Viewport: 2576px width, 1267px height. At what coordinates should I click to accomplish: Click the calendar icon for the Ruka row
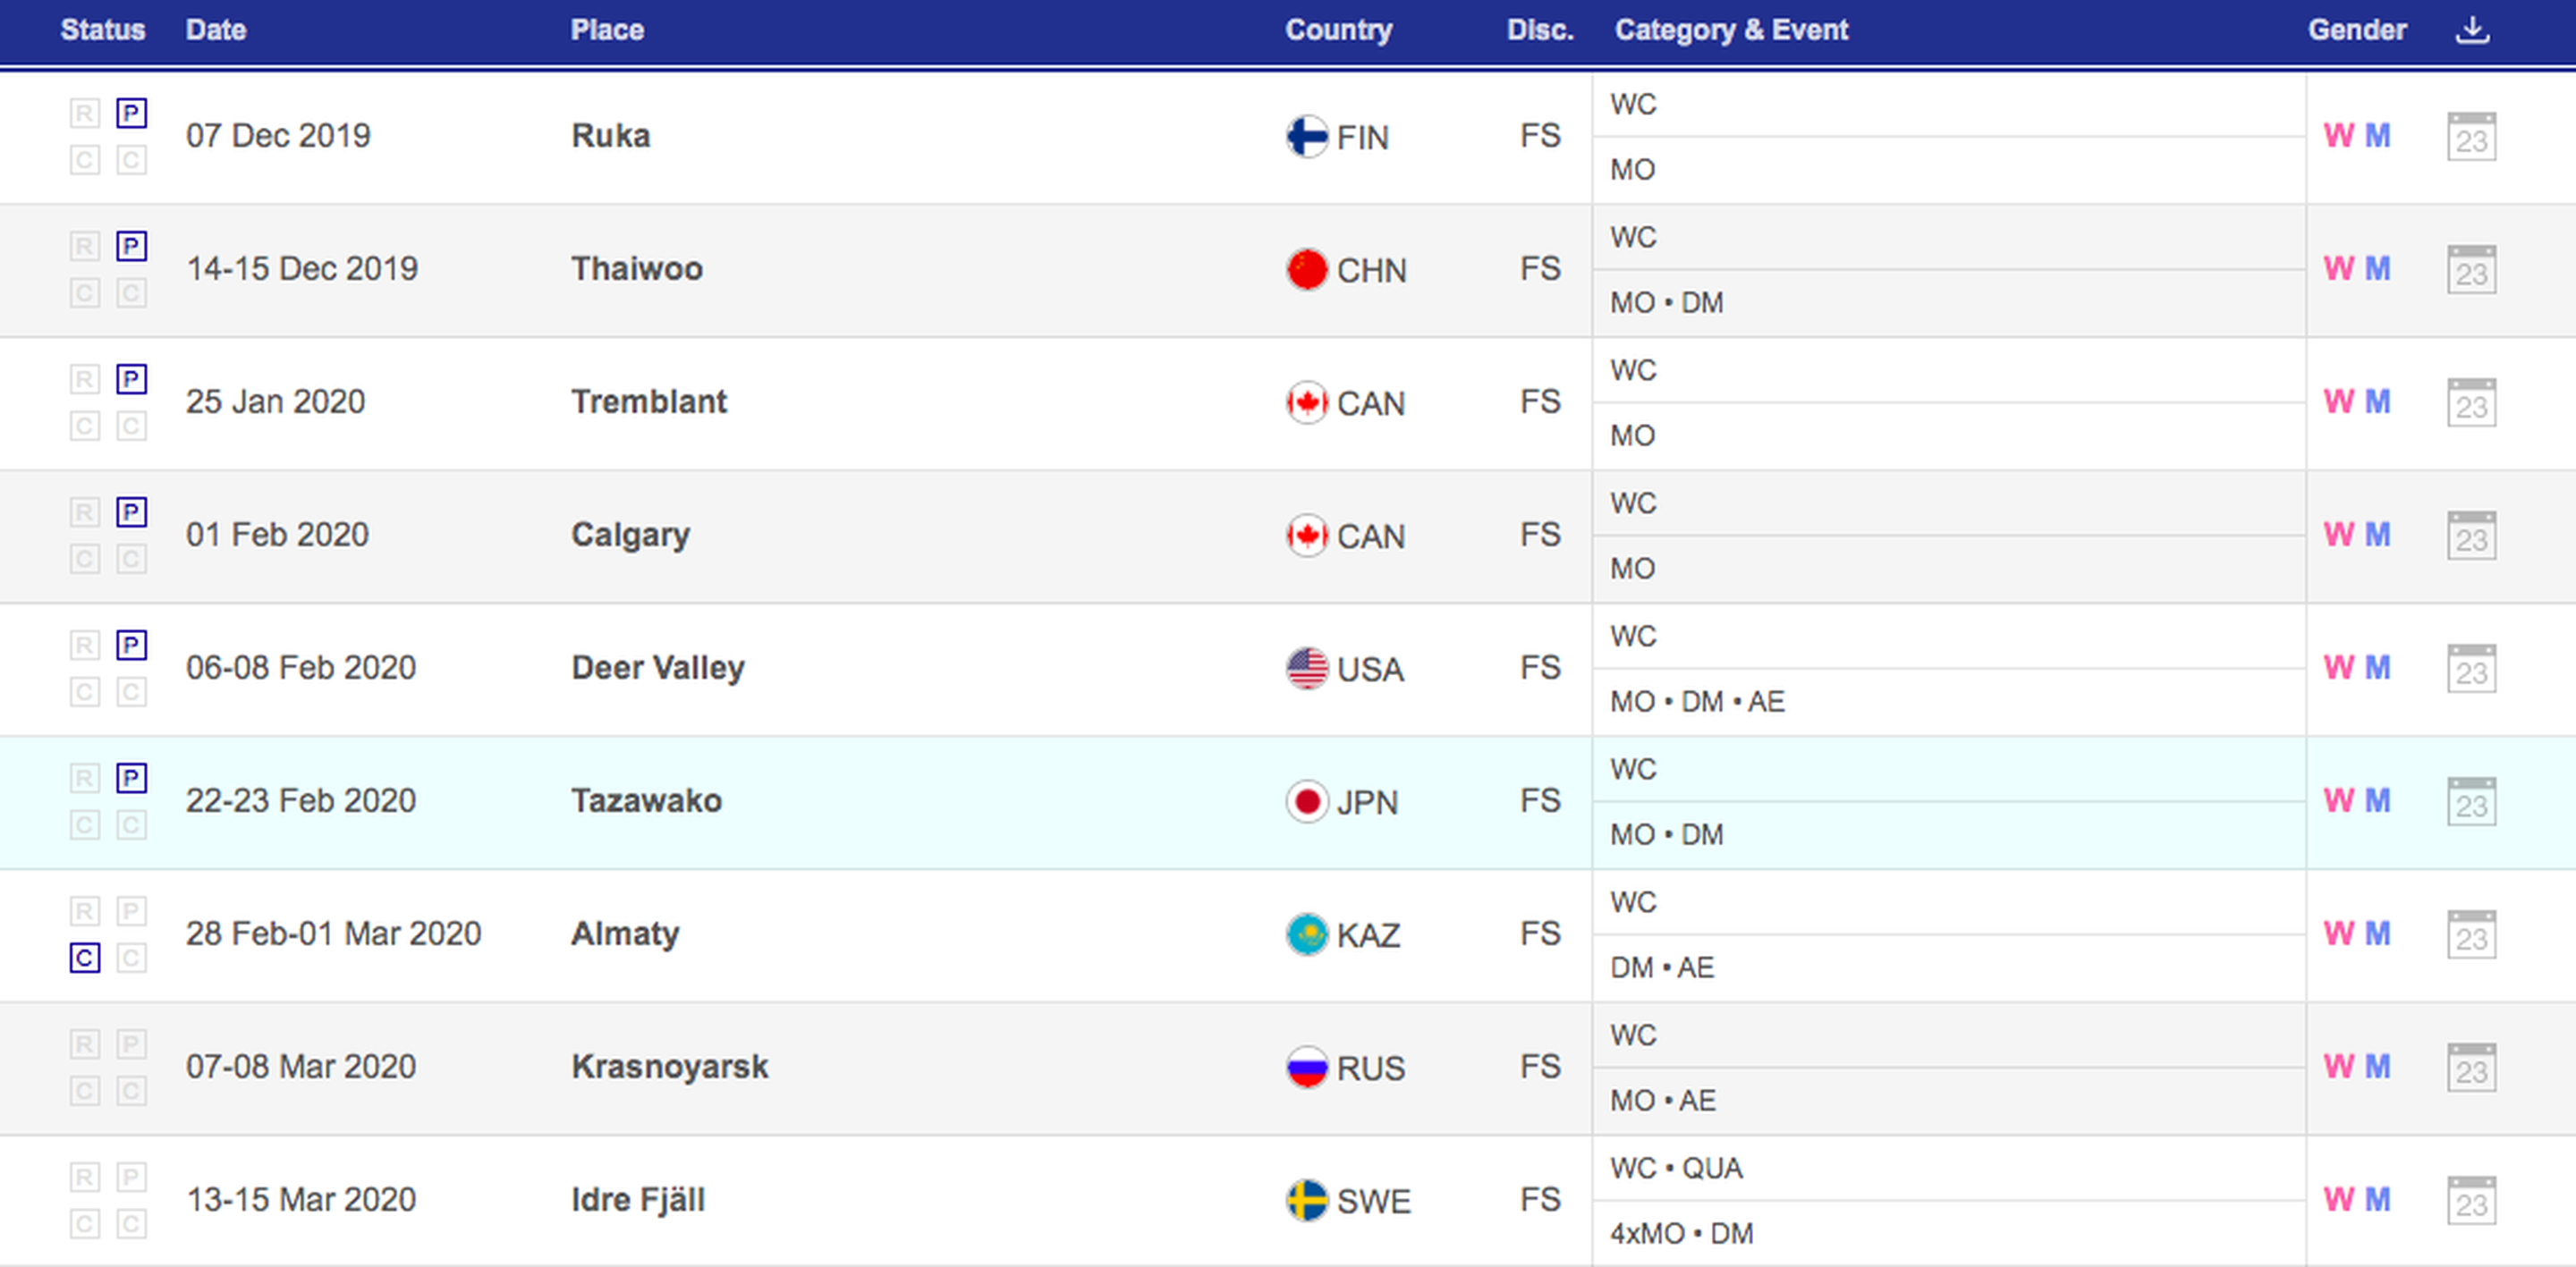coord(2471,137)
